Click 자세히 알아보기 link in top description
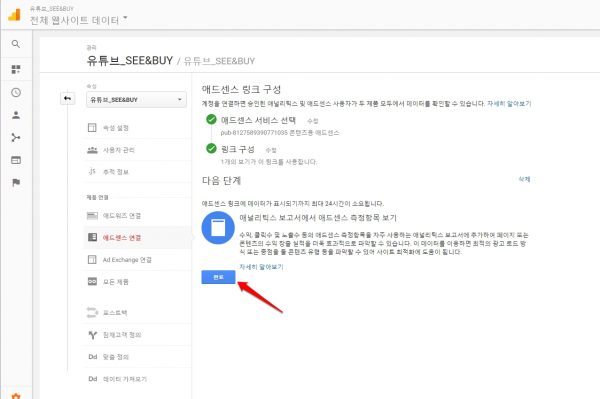Image resolution: width=600 pixels, height=399 pixels. pyautogui.click(x=509, y=104)
